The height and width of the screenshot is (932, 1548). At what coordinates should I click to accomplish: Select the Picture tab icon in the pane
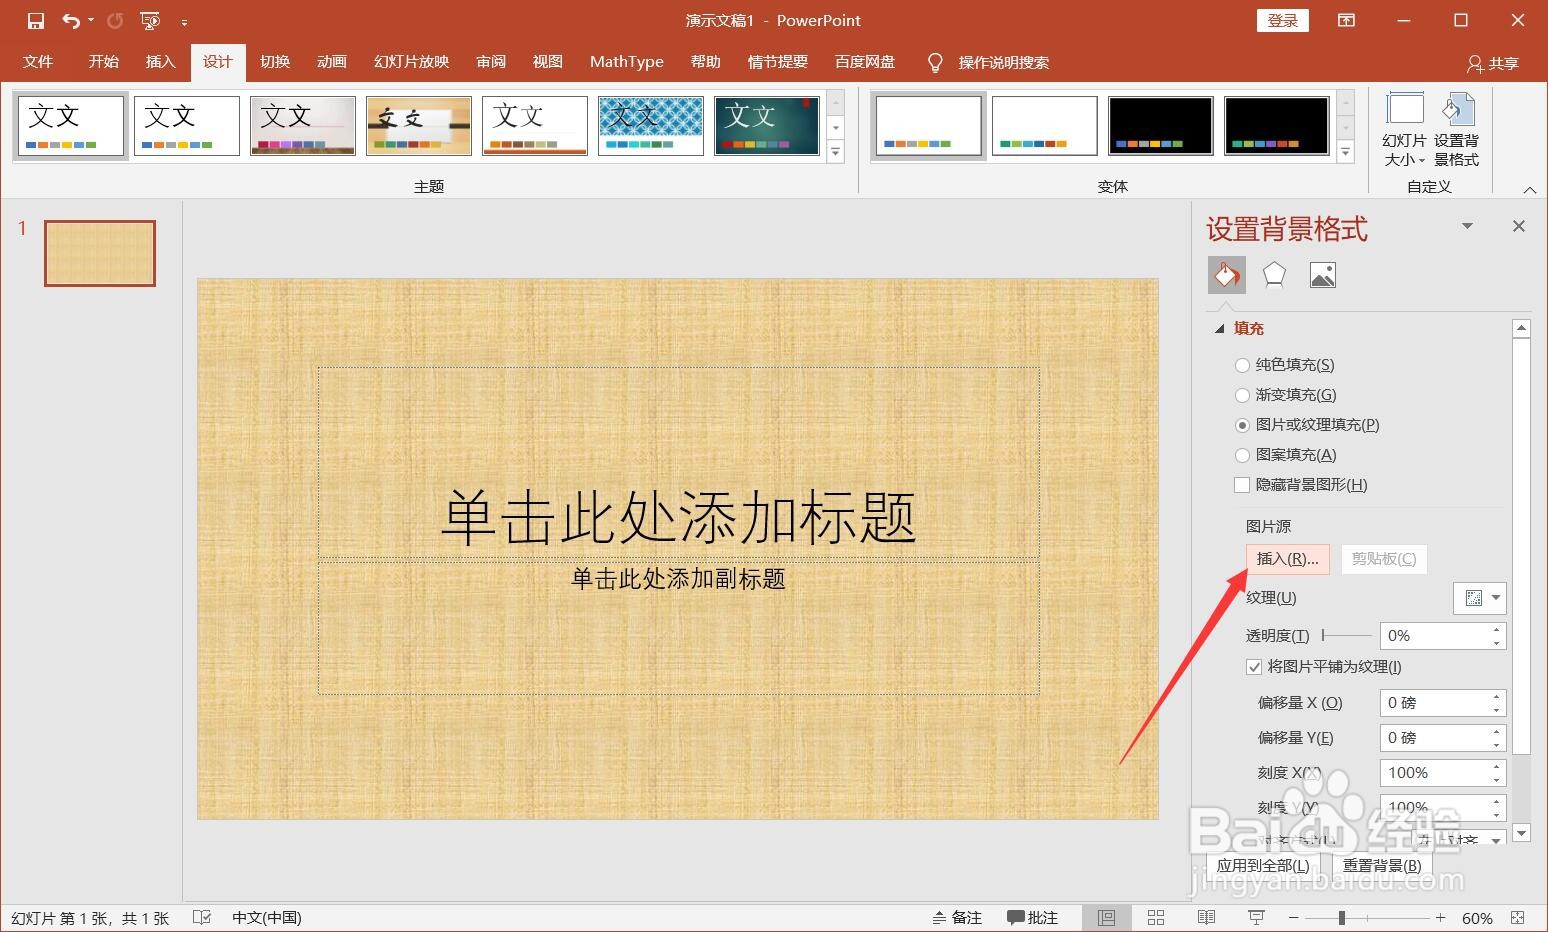1322,275
